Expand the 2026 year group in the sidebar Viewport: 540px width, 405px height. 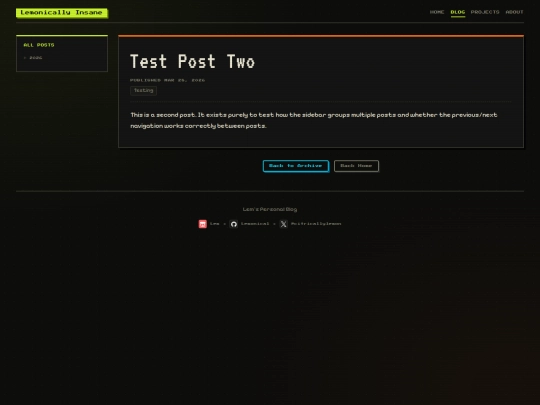click(33, 58)
